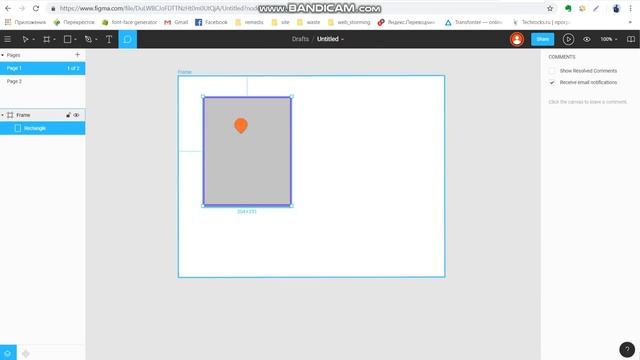Open Gmail bookmark
Screen dimensions: 640x360
tap(176, 22)
